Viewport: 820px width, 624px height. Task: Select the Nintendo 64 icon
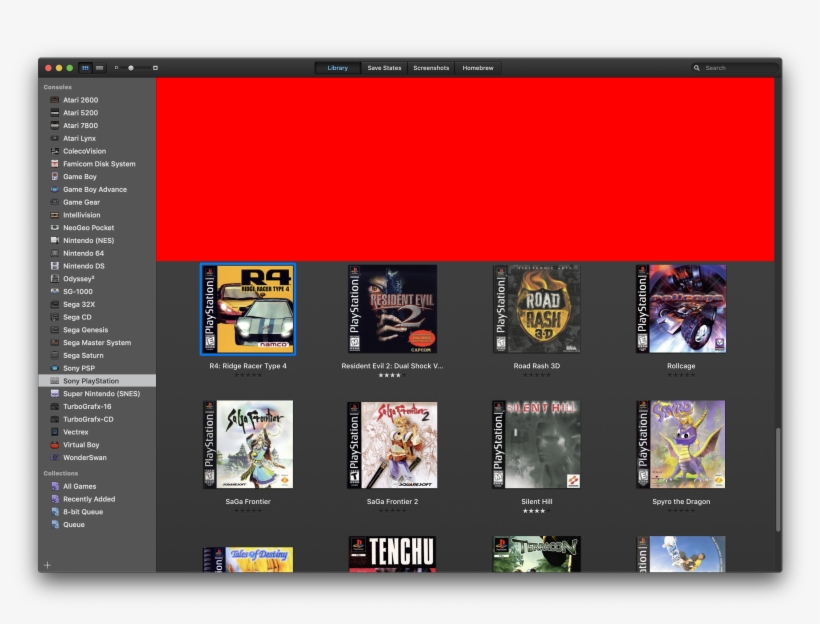pyautogui.click(x=54, y=253)
